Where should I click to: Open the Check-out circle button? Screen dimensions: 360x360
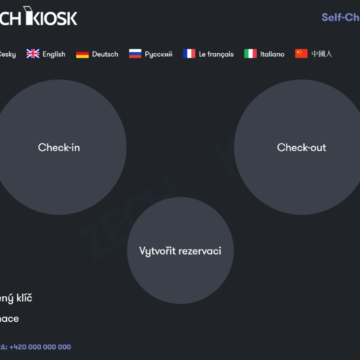point(301,147)
